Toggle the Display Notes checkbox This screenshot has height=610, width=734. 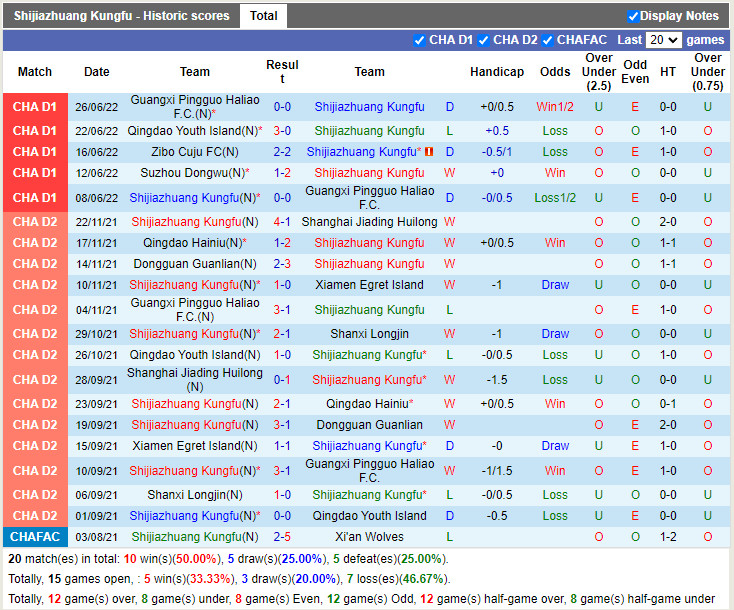tap(633, 16)
